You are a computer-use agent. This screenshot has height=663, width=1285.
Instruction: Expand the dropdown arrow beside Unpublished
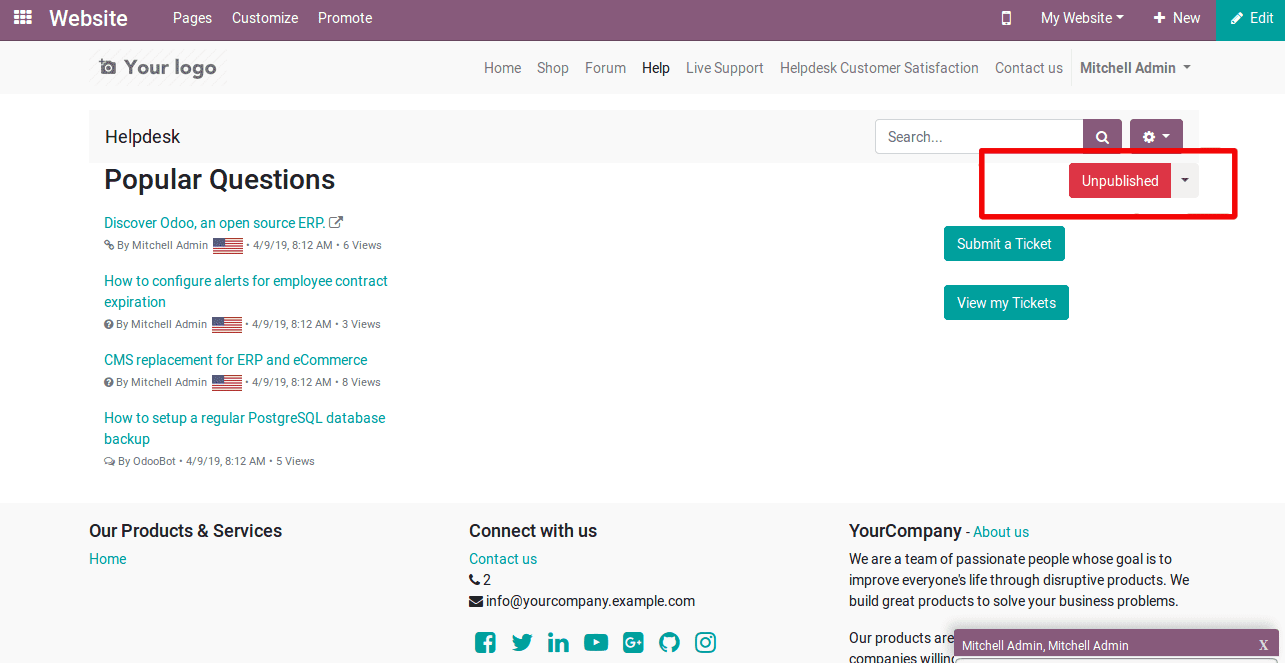[1185, 181]
